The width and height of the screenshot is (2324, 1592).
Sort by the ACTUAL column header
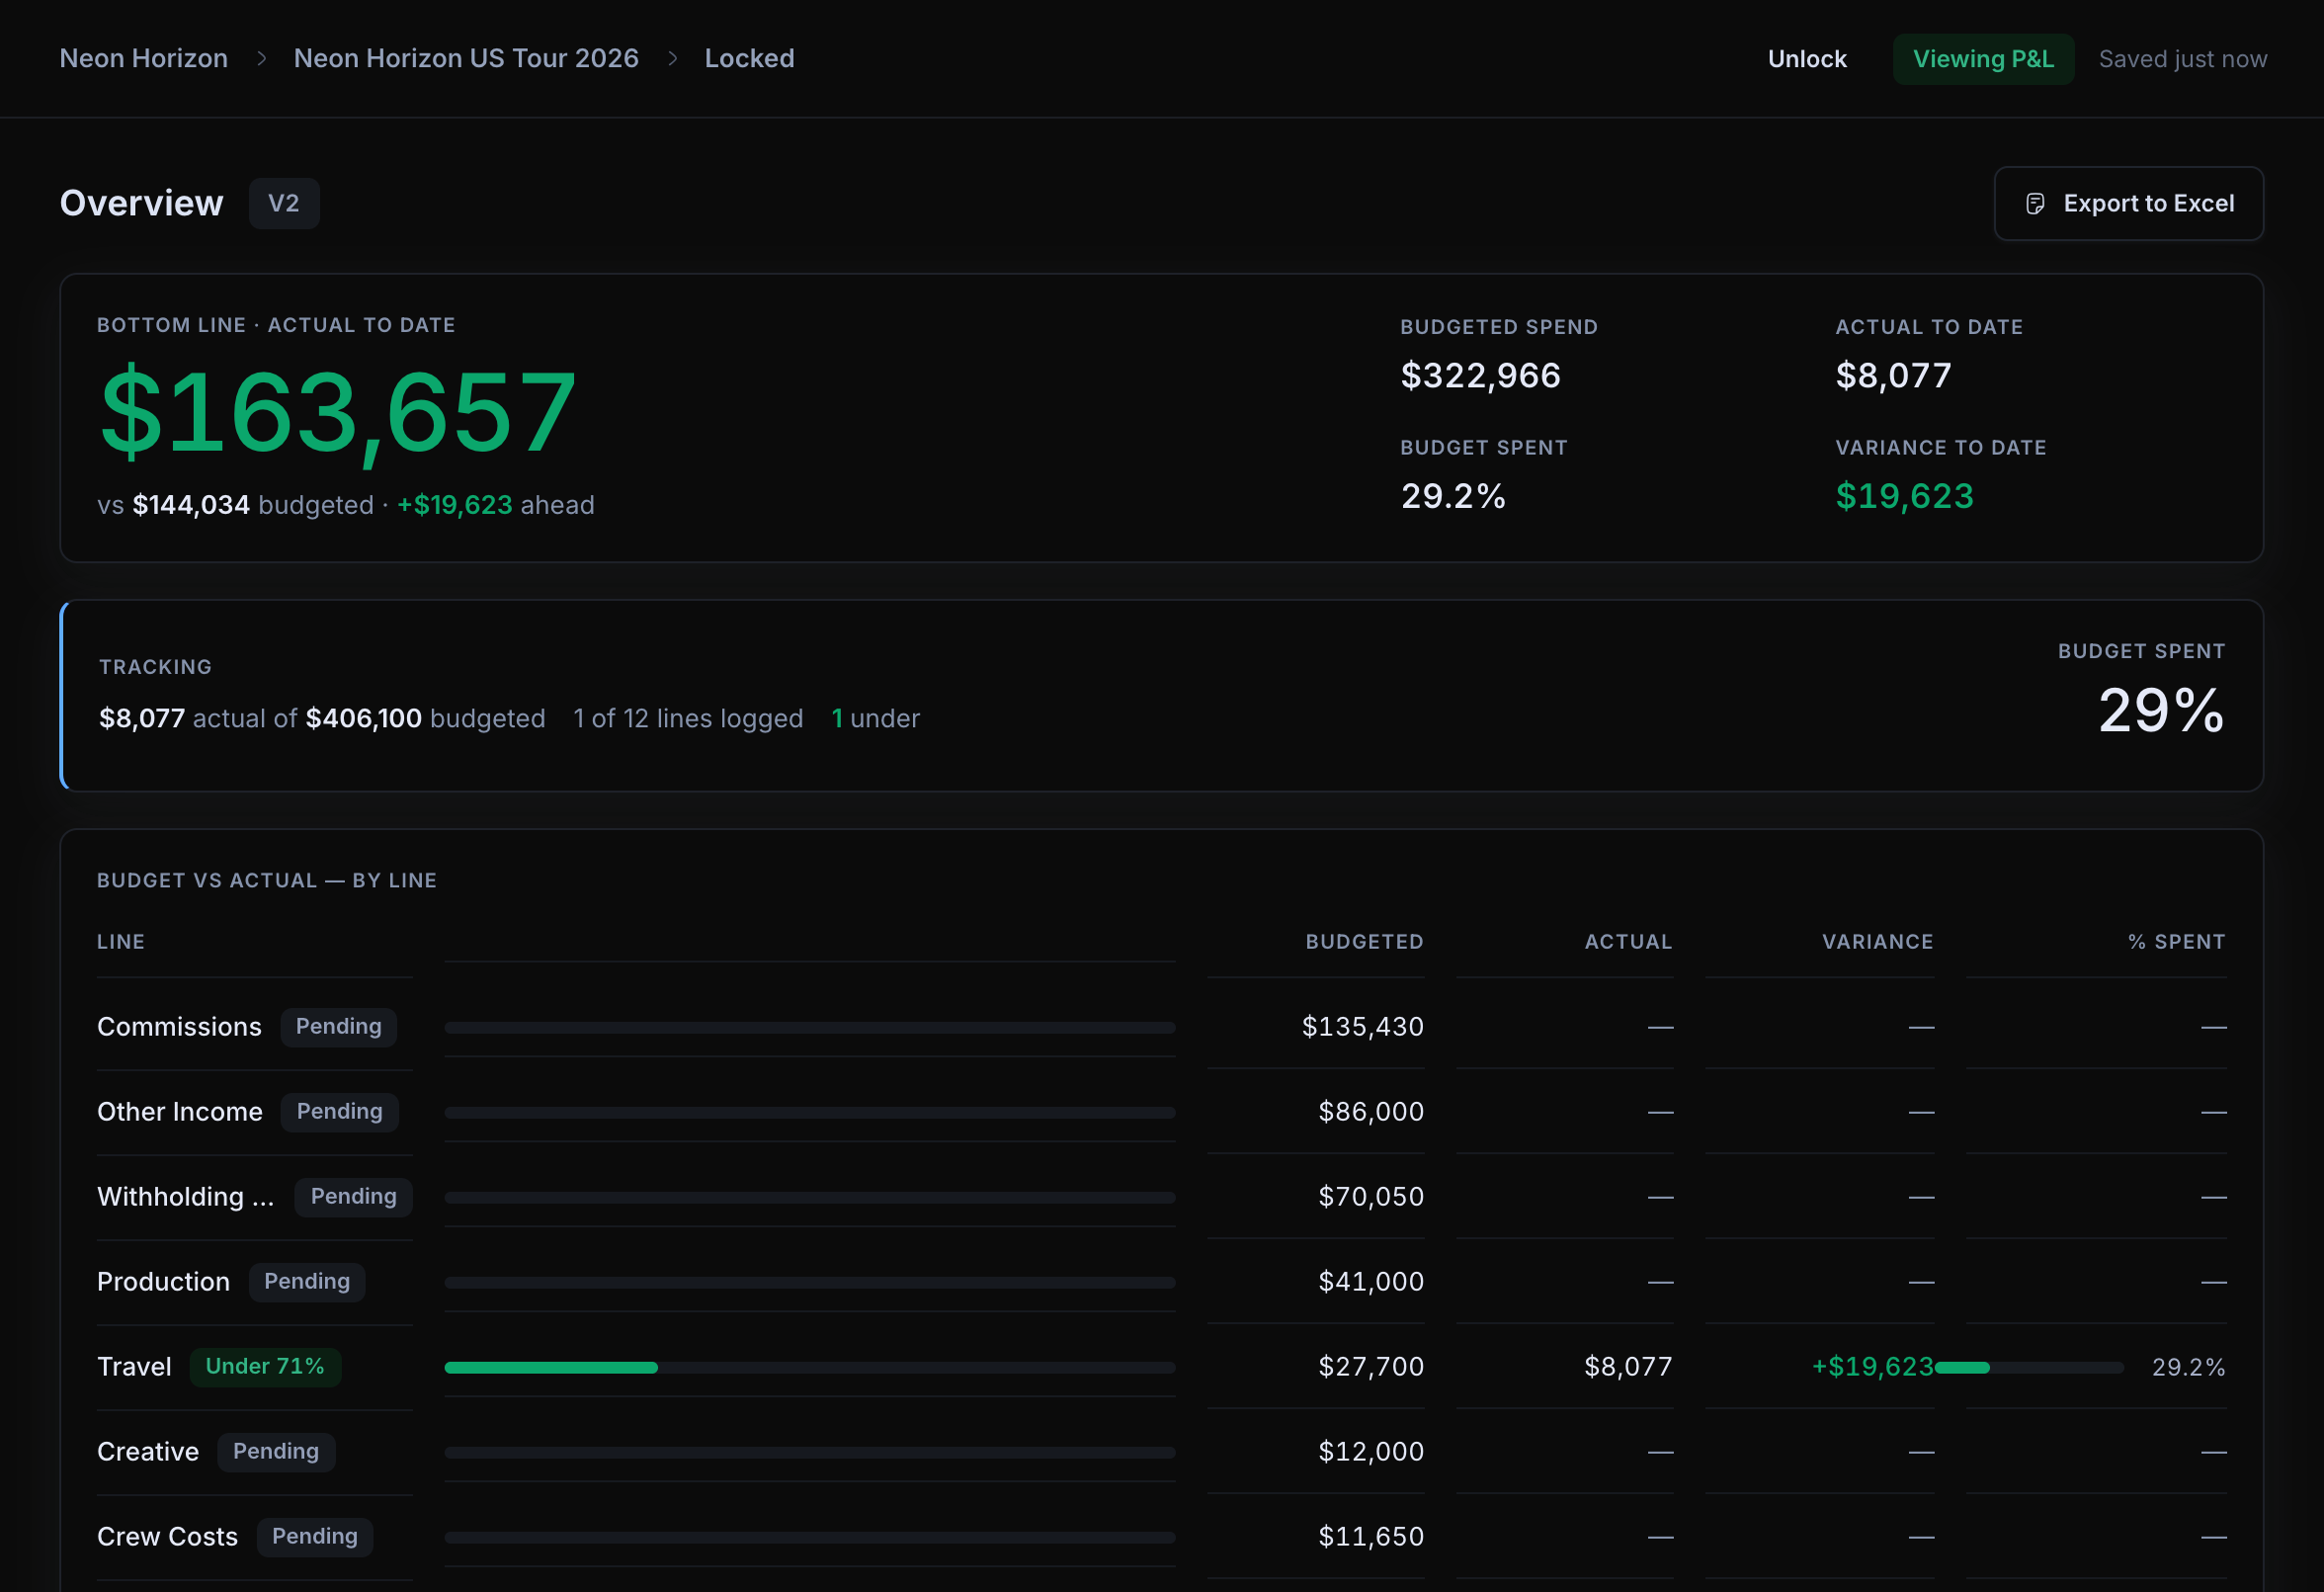coord(1628,942)
